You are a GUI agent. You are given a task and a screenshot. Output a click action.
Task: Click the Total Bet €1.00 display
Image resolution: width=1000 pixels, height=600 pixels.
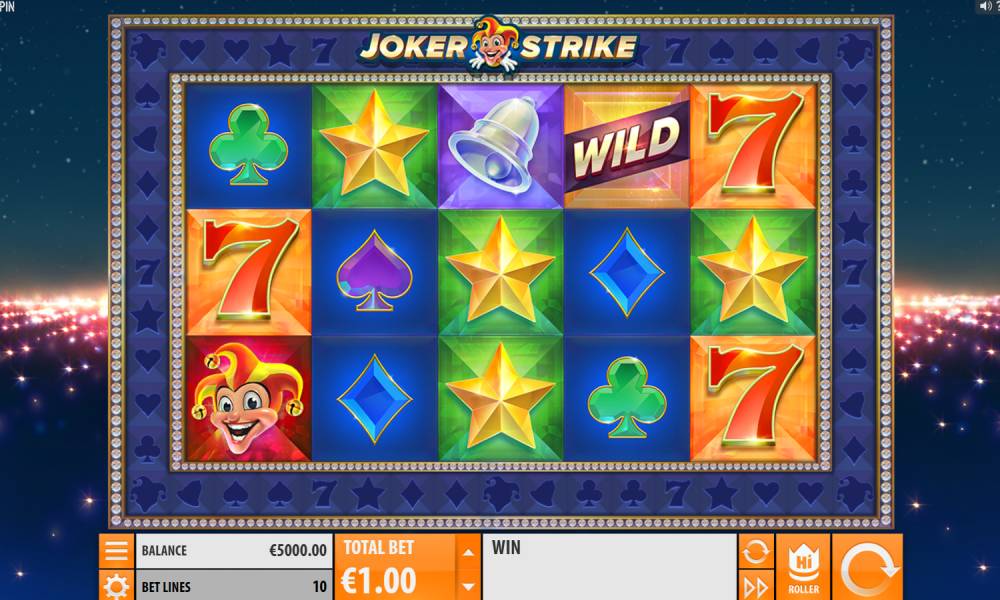(395, 567)
